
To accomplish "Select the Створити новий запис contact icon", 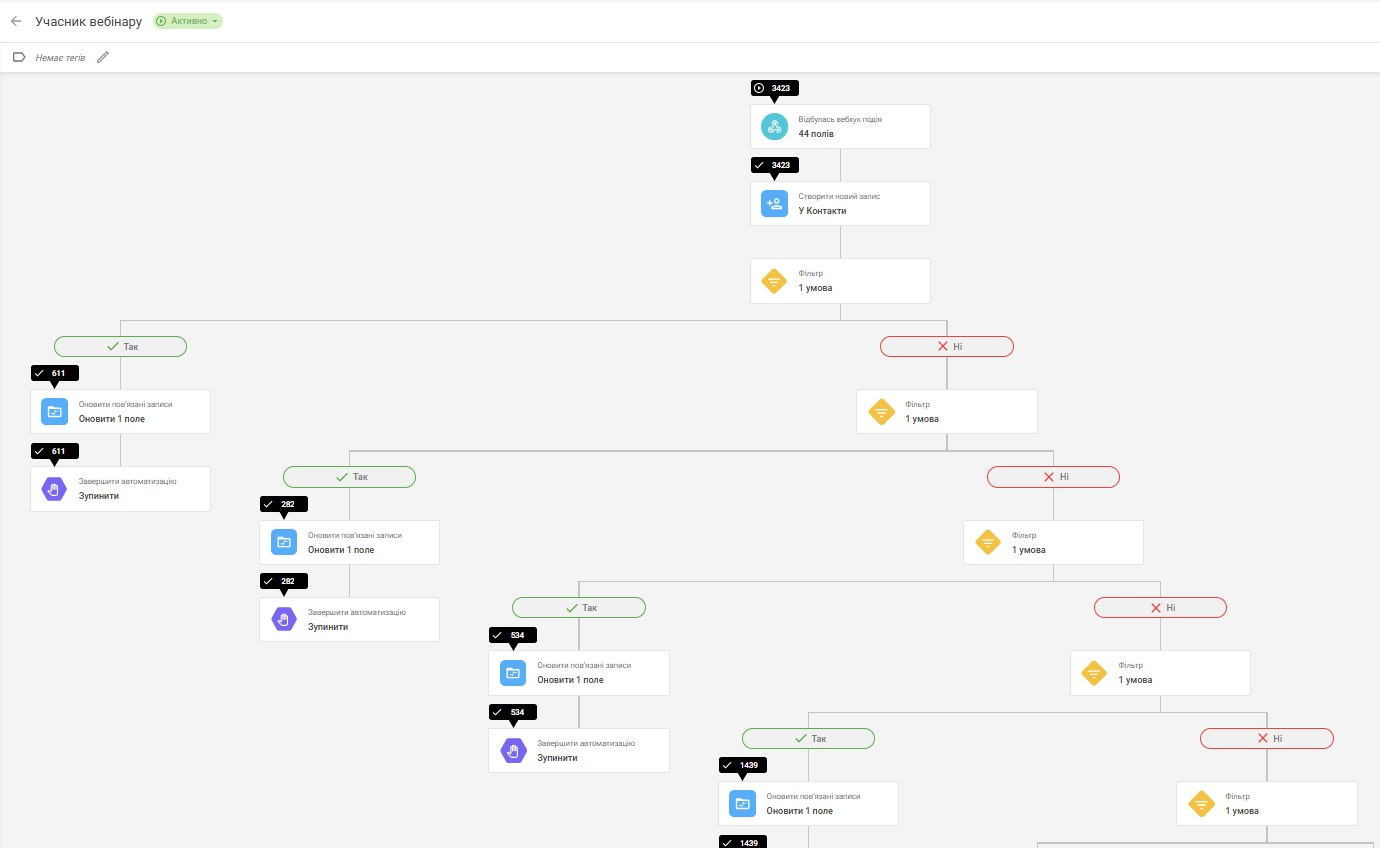I will (774, 203).
